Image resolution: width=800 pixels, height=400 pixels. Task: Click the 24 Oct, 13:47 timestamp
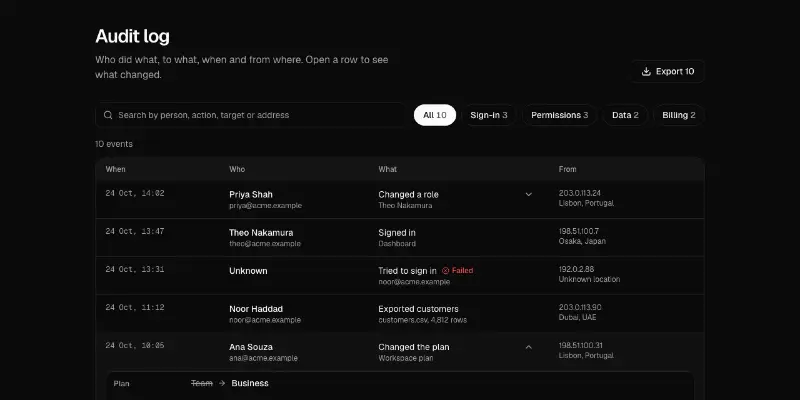tap(135, 232)
